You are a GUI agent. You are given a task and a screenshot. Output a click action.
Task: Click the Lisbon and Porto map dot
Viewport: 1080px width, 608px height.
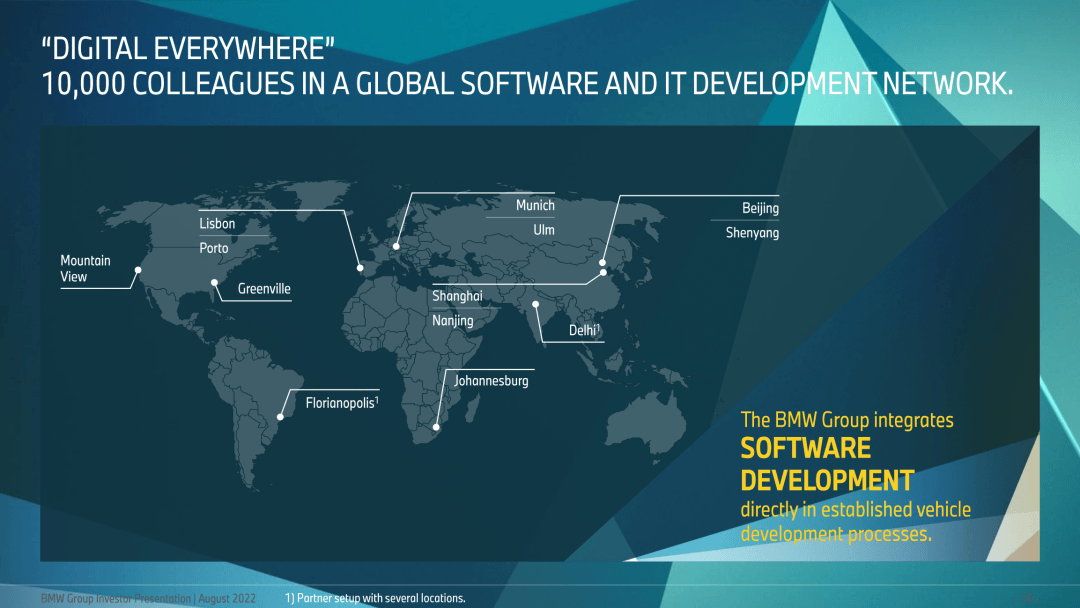360,268
